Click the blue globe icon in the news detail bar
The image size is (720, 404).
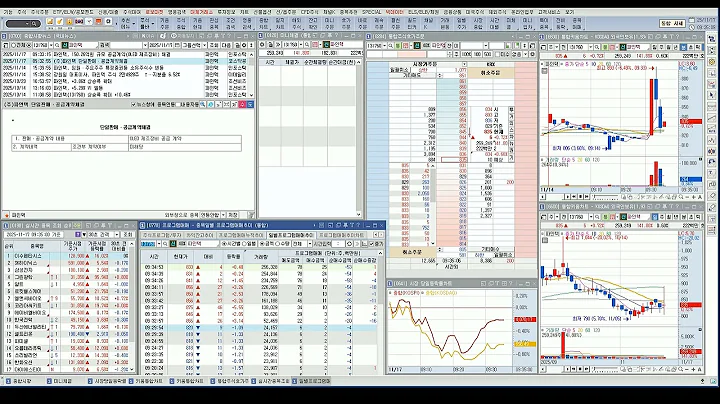211,104
